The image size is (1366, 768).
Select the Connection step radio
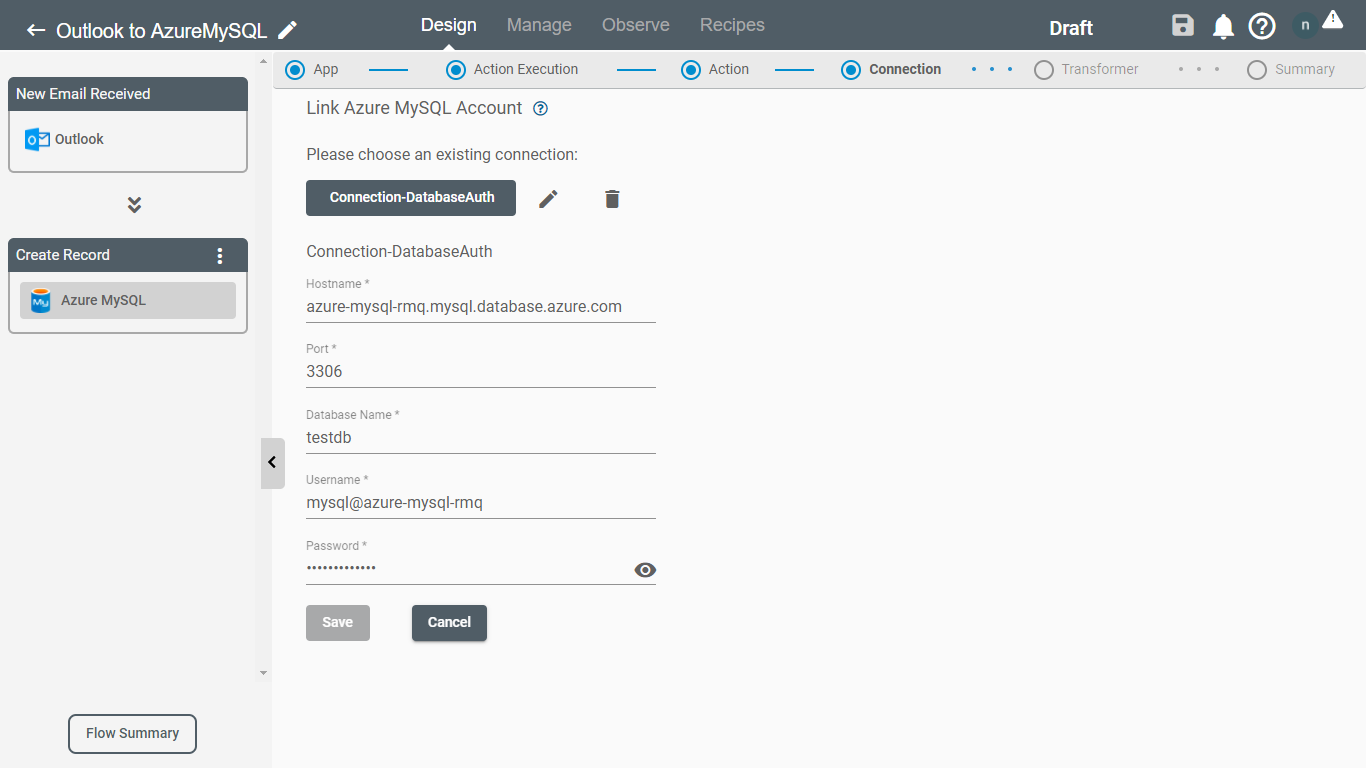point(851,70)
